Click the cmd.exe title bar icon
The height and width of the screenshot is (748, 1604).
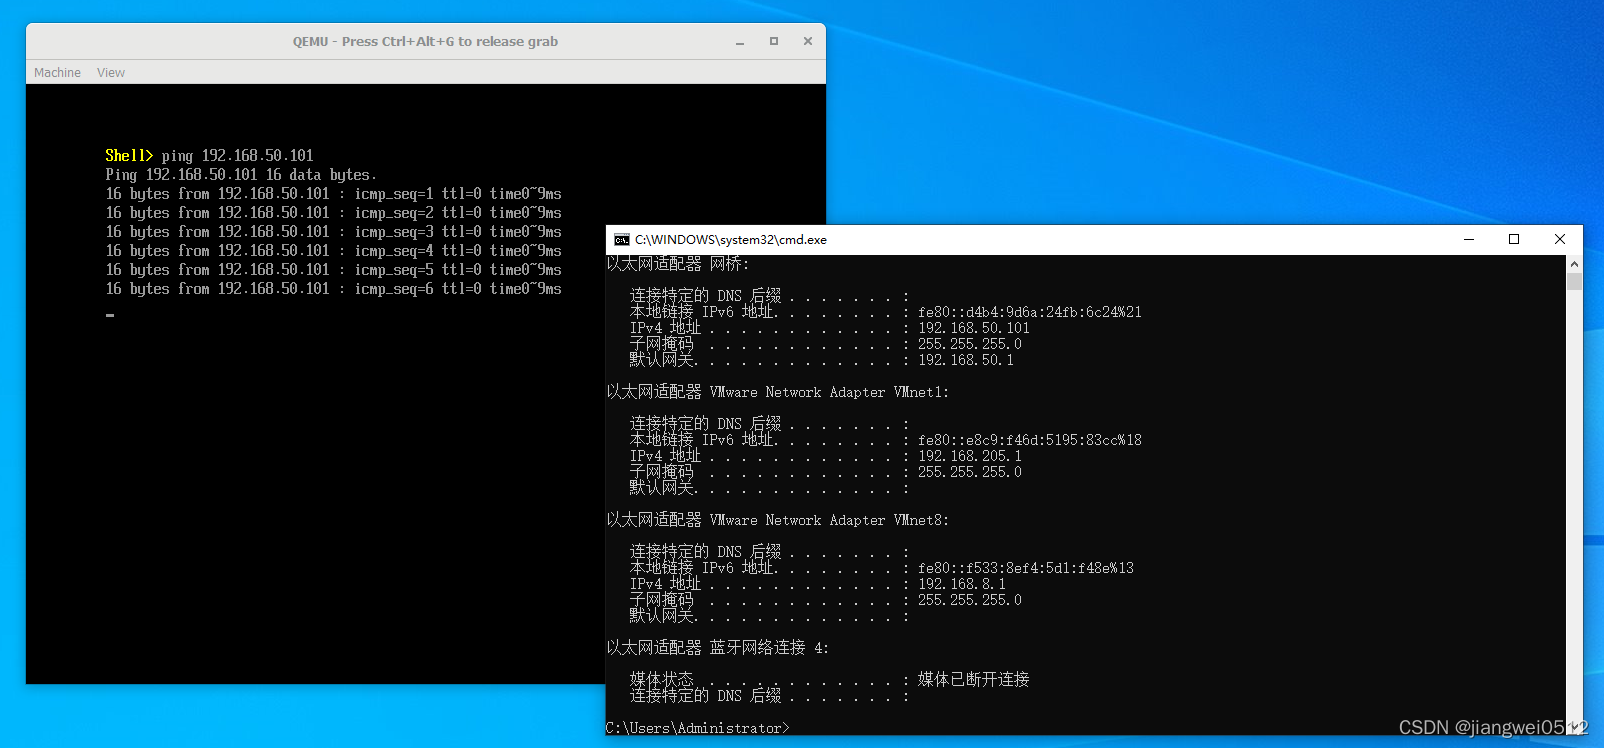[x=621, y=240]
